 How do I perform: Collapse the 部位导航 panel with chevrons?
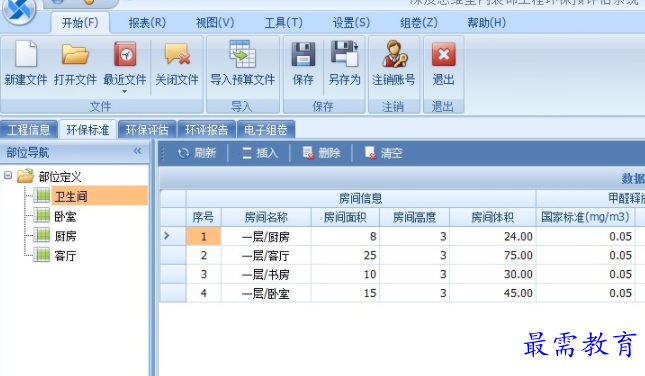[x=137, y=151]
